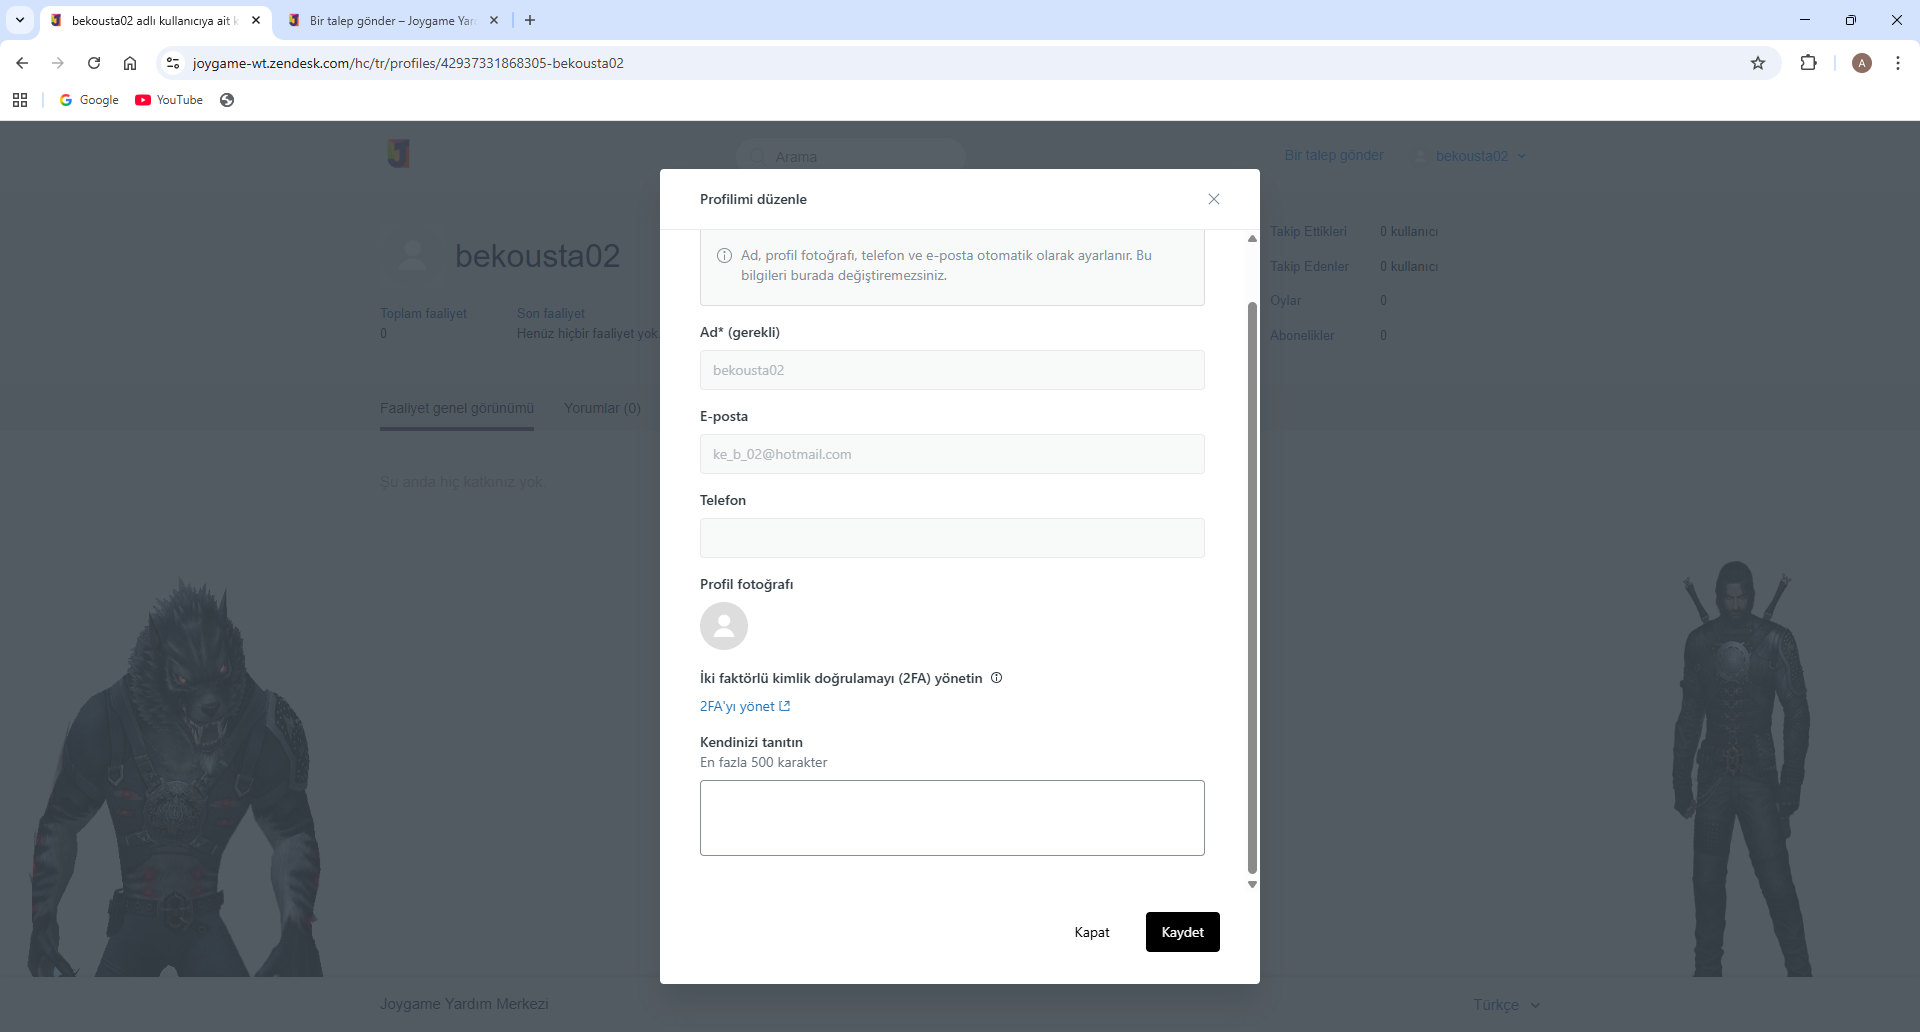Click the Takip Edenler label
The height and width of the screenshot is (1032, 1920).
coord(1309,267)
